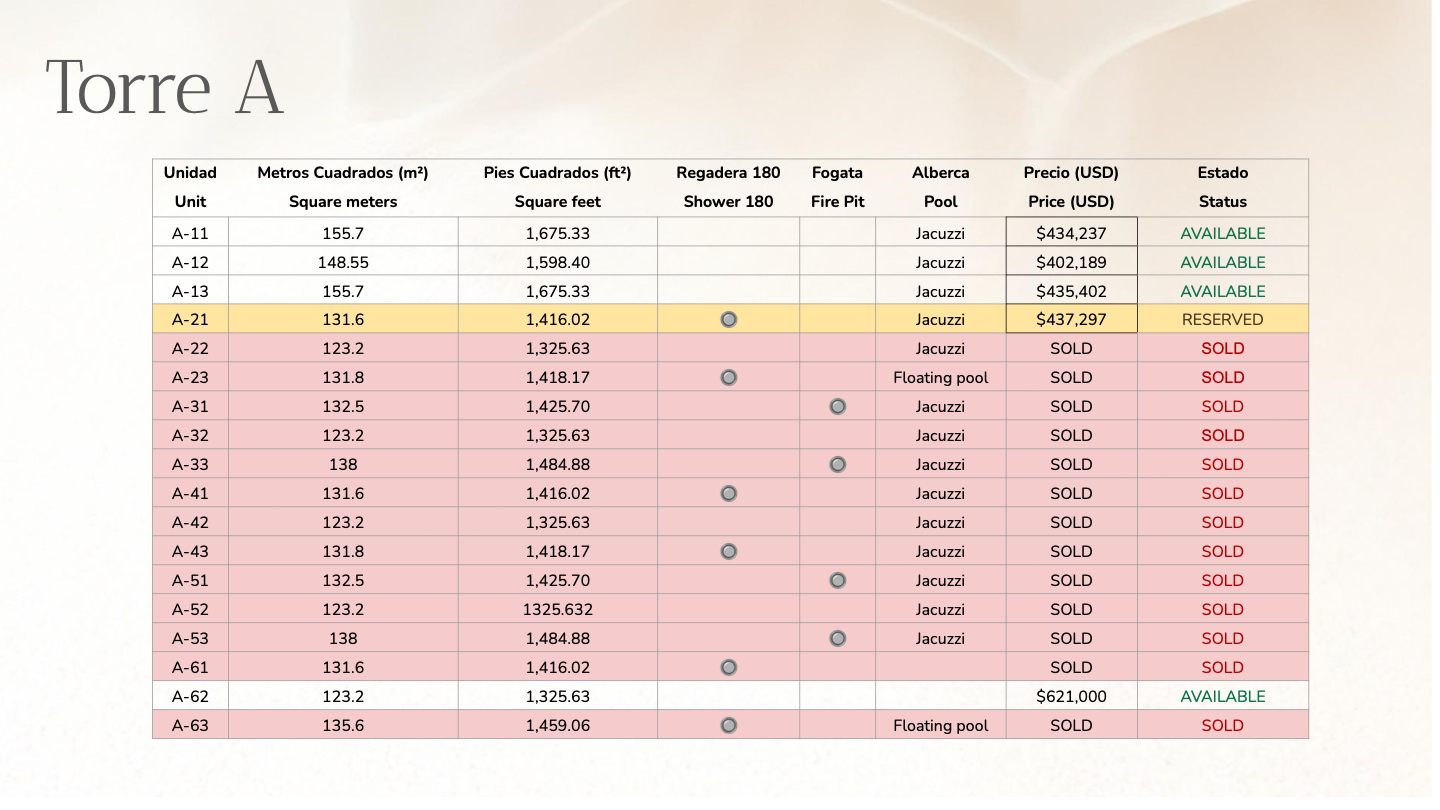Viewport: 1440px width, 810px height.
Task: Select the Floating pool cell for A-63
Action: [940, 726]
